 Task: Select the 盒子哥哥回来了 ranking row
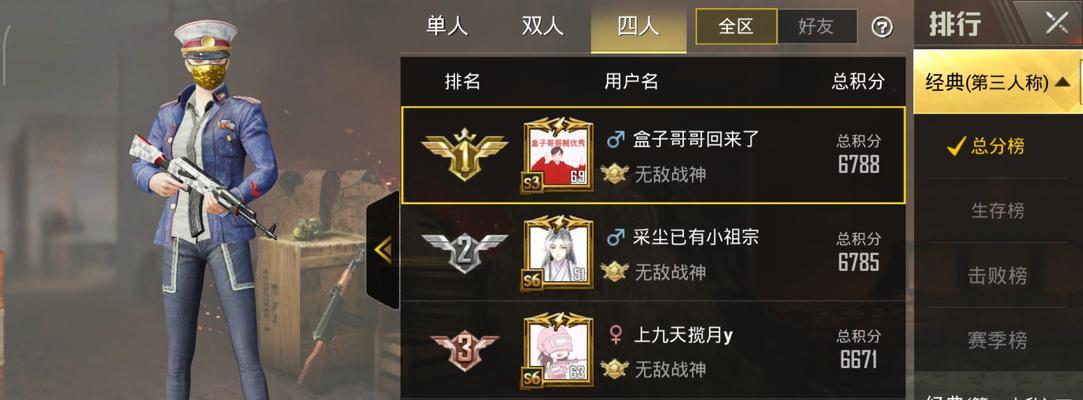(653, 155)
